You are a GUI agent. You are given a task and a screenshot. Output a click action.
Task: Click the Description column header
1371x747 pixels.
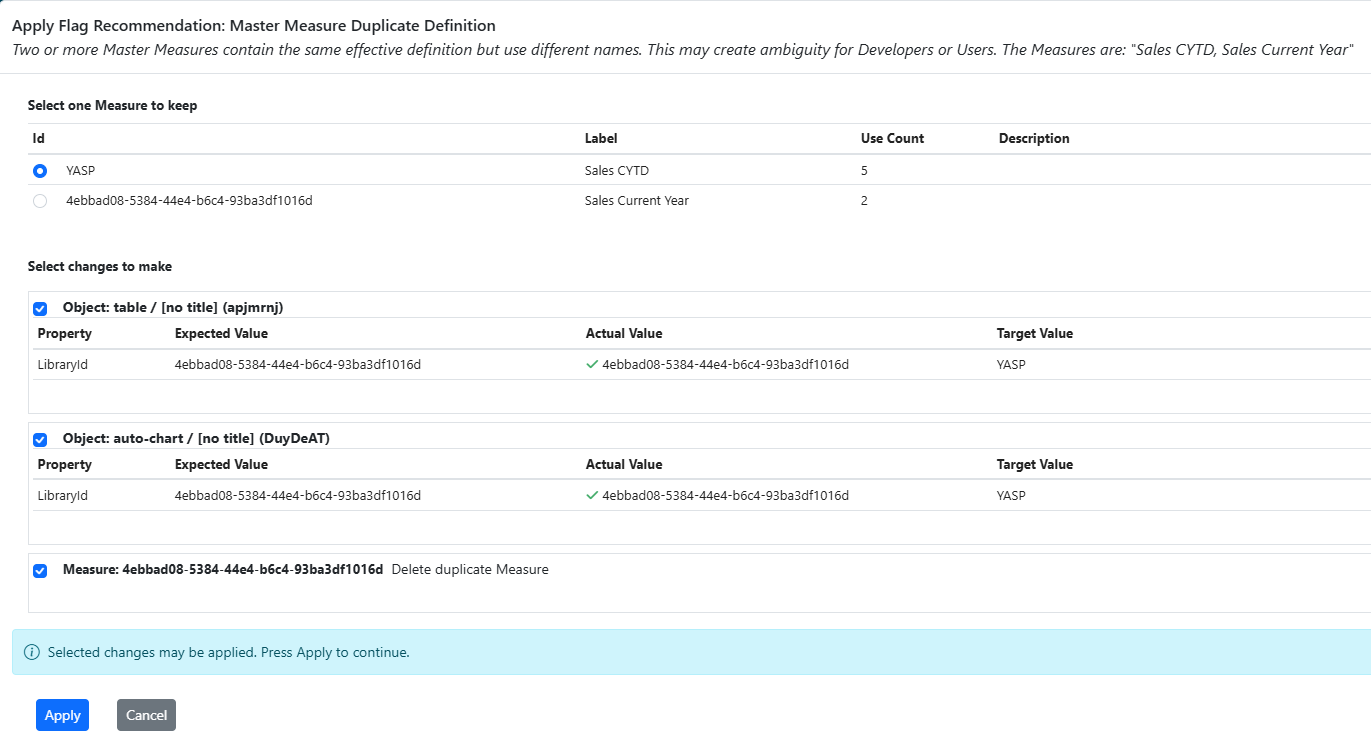1034,139
